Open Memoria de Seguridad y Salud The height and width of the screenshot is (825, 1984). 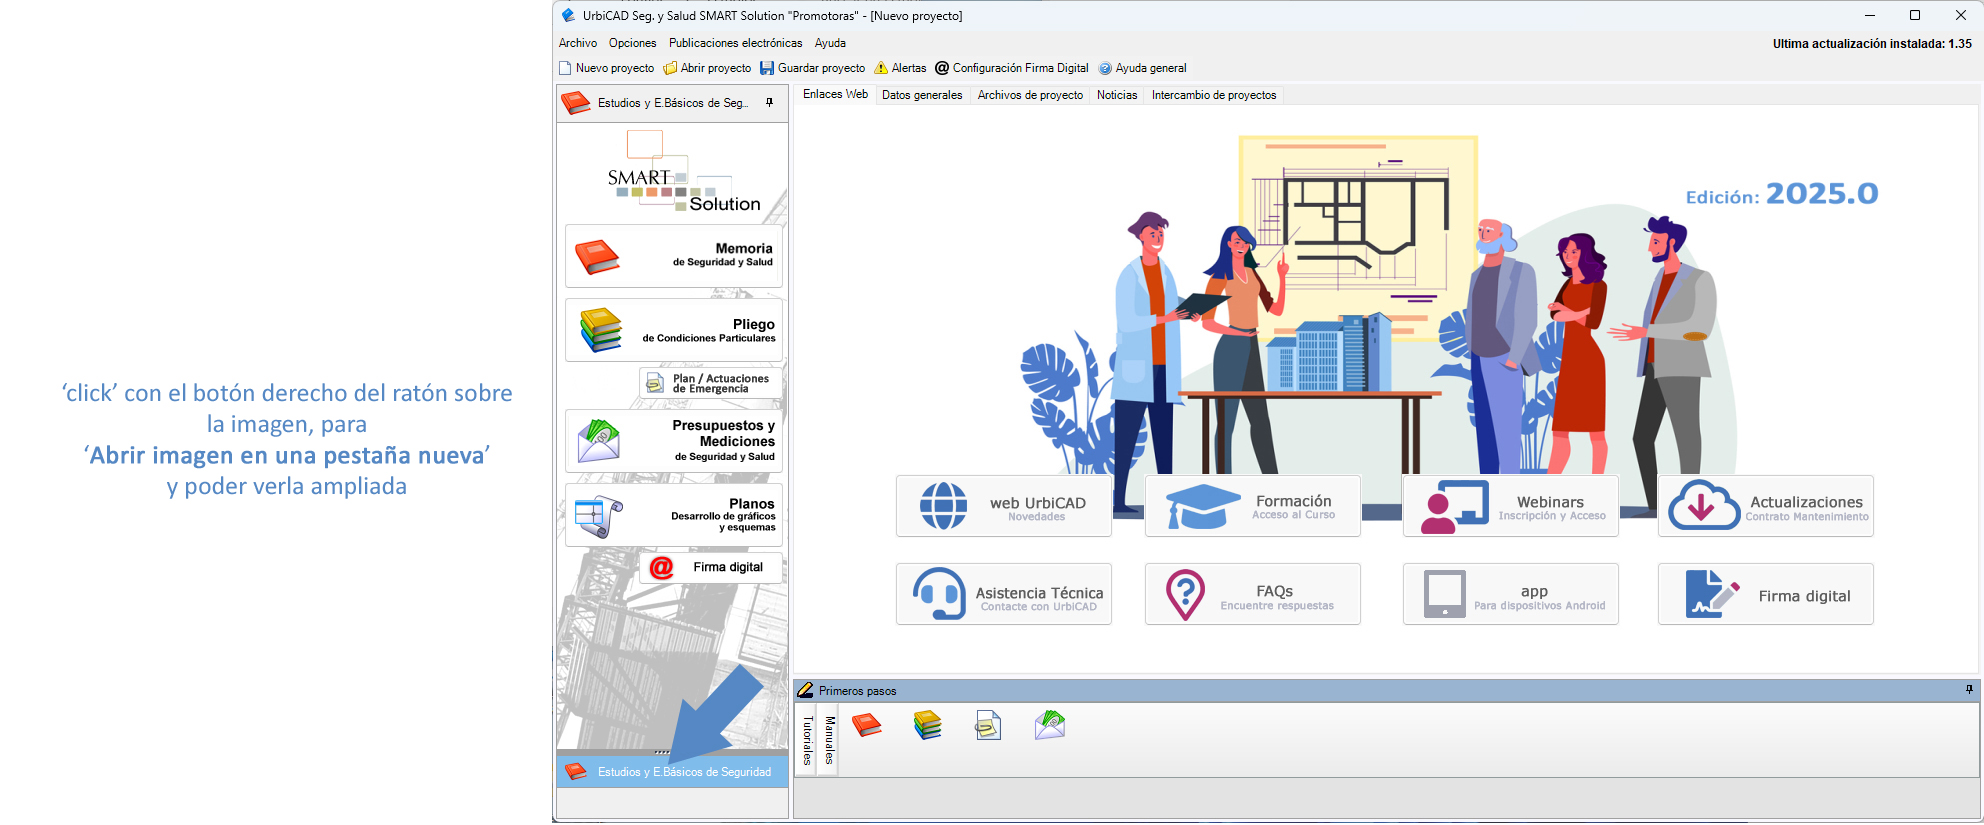pos(674,256)
